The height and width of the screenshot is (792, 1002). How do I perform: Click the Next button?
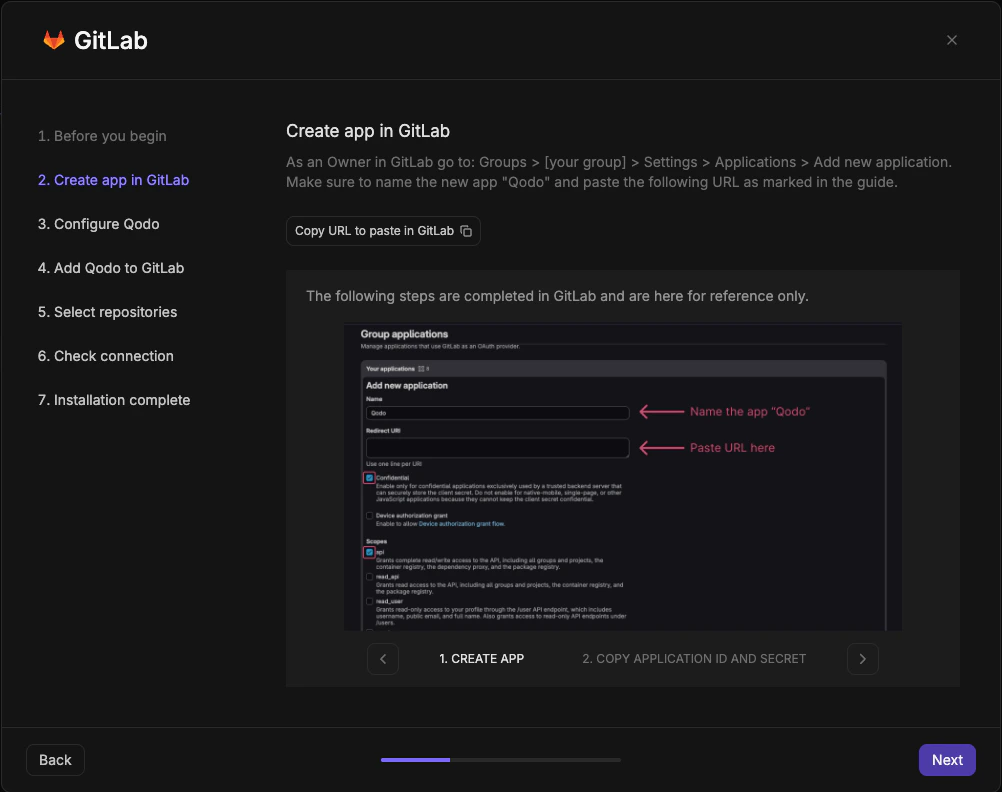tap(947, 760)
